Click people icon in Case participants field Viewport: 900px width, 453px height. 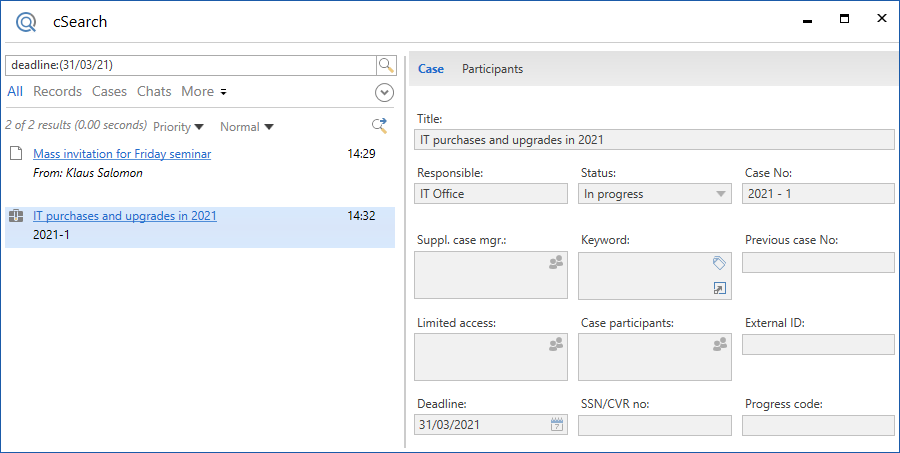[720, 344]
